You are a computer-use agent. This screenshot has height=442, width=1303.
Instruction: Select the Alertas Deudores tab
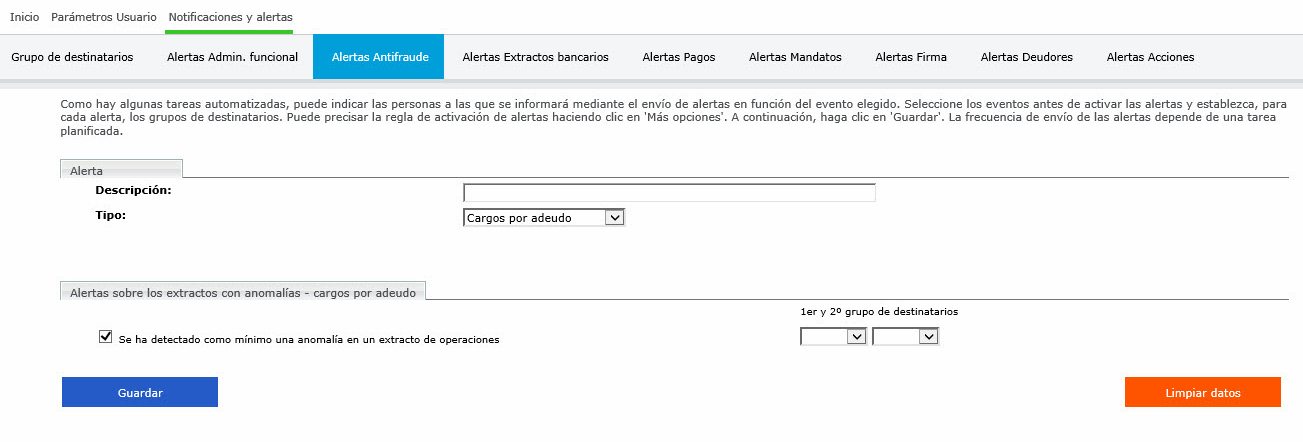pyautogui.click(x=1026, y=57)
